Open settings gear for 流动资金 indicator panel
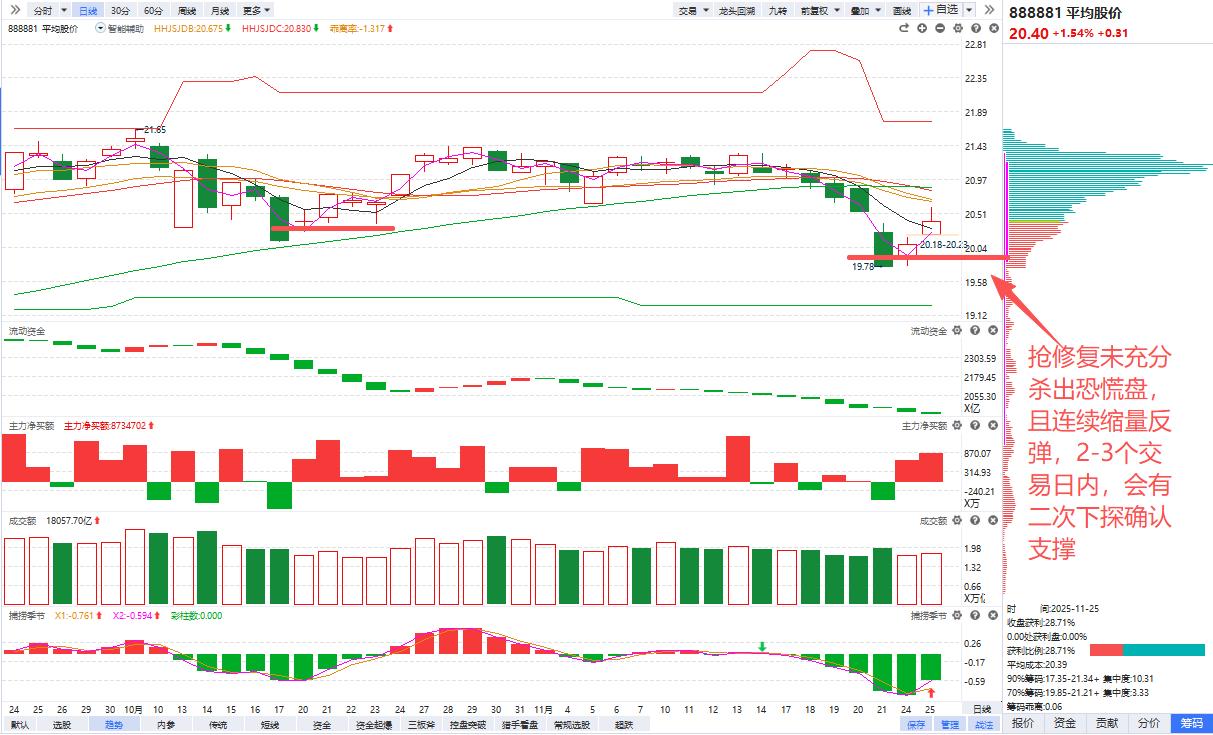Screen dimensions: 1213x735 tap(955, 330)
